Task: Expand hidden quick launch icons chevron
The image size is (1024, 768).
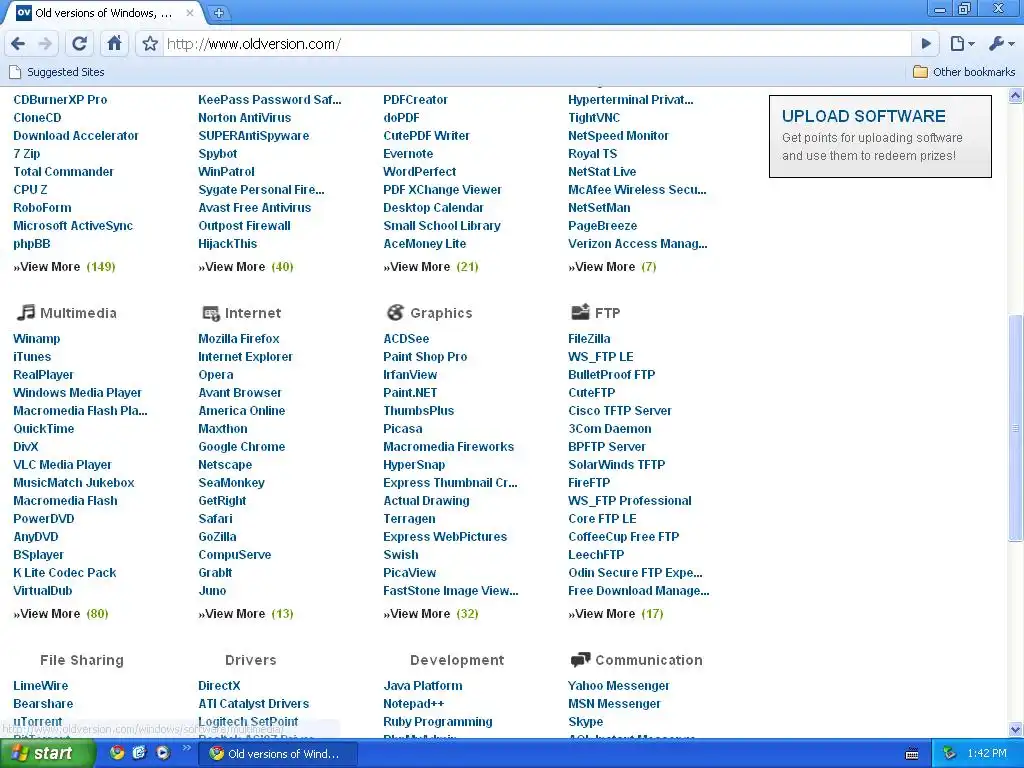Action: pos(186,748)
